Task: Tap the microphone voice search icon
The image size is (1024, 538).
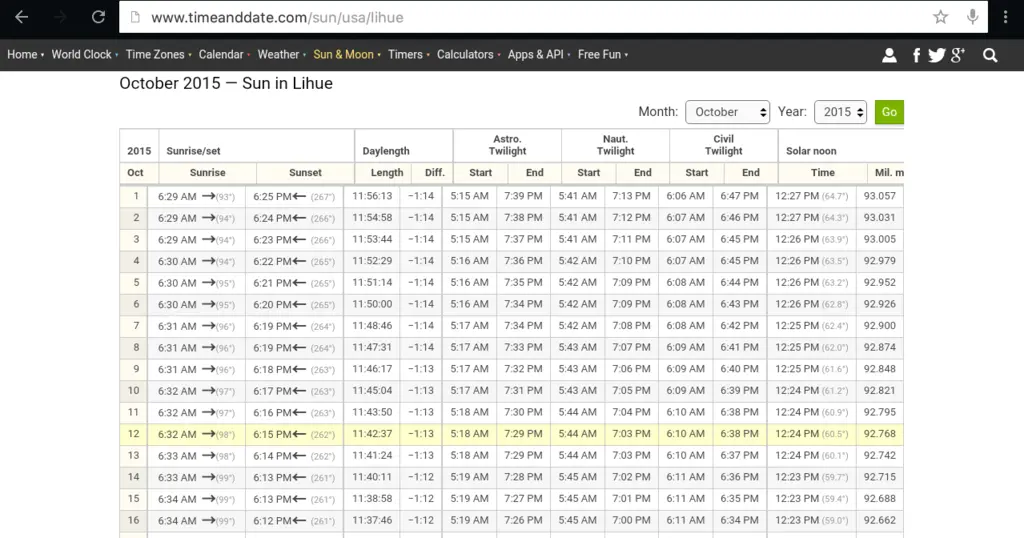Action: [x=972, y=17]
